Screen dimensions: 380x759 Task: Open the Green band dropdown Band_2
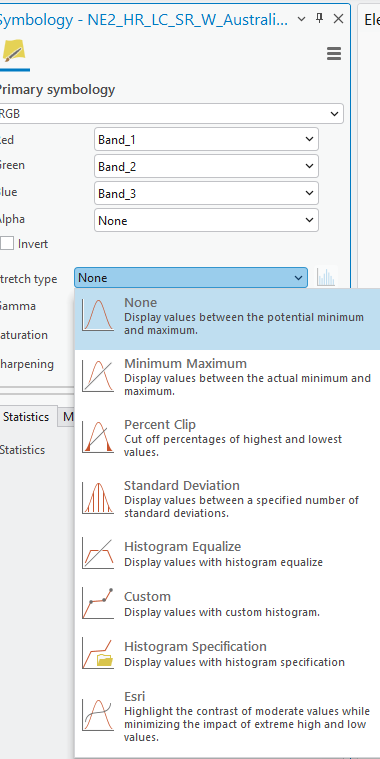[206, 167]
